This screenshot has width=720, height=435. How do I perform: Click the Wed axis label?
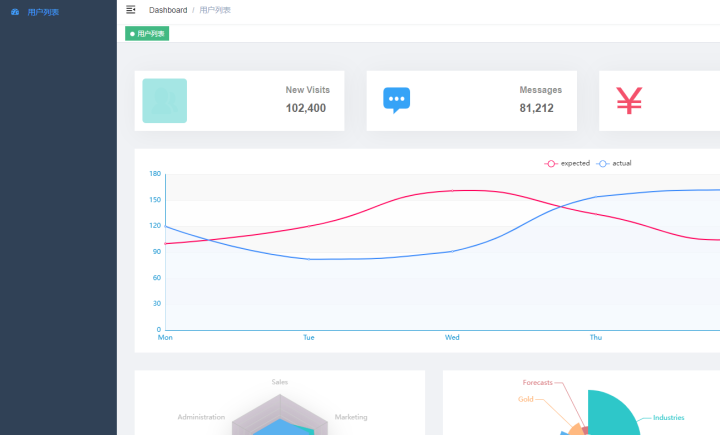[452, 337]
